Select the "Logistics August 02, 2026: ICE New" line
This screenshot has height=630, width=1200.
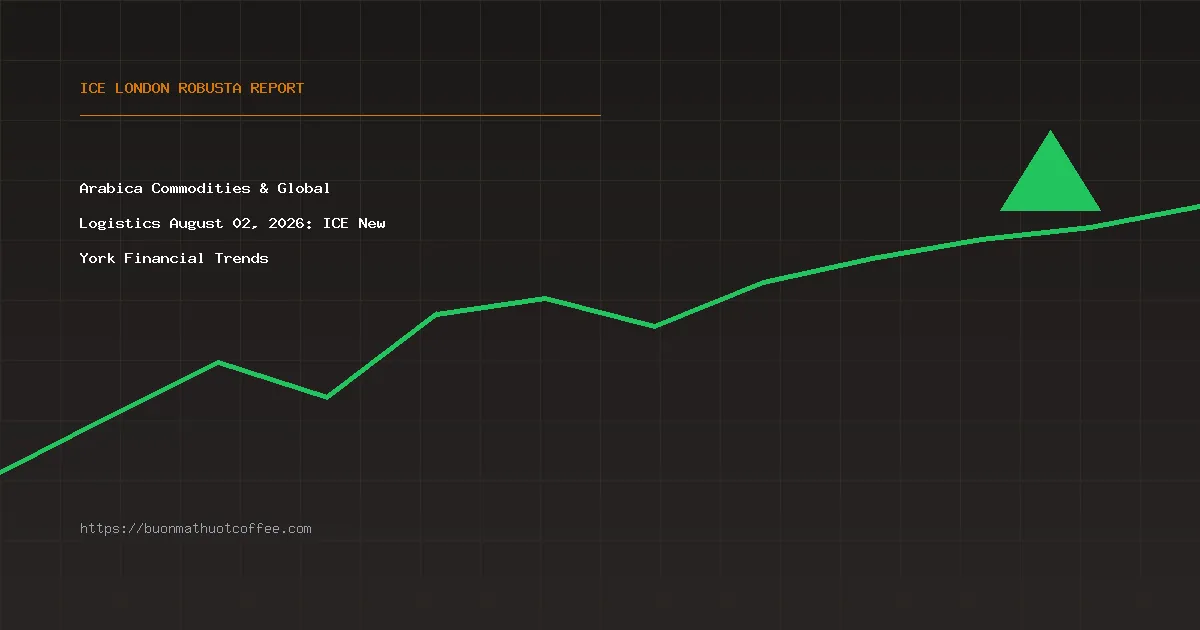[x=233, y=223]
